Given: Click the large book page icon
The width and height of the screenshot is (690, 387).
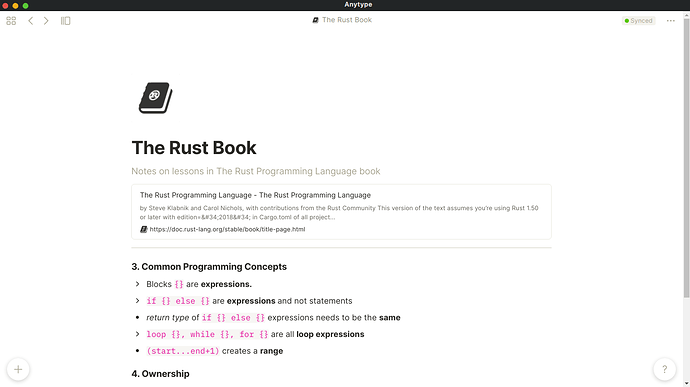Looking at the screenshot, I should click(156, 98).
